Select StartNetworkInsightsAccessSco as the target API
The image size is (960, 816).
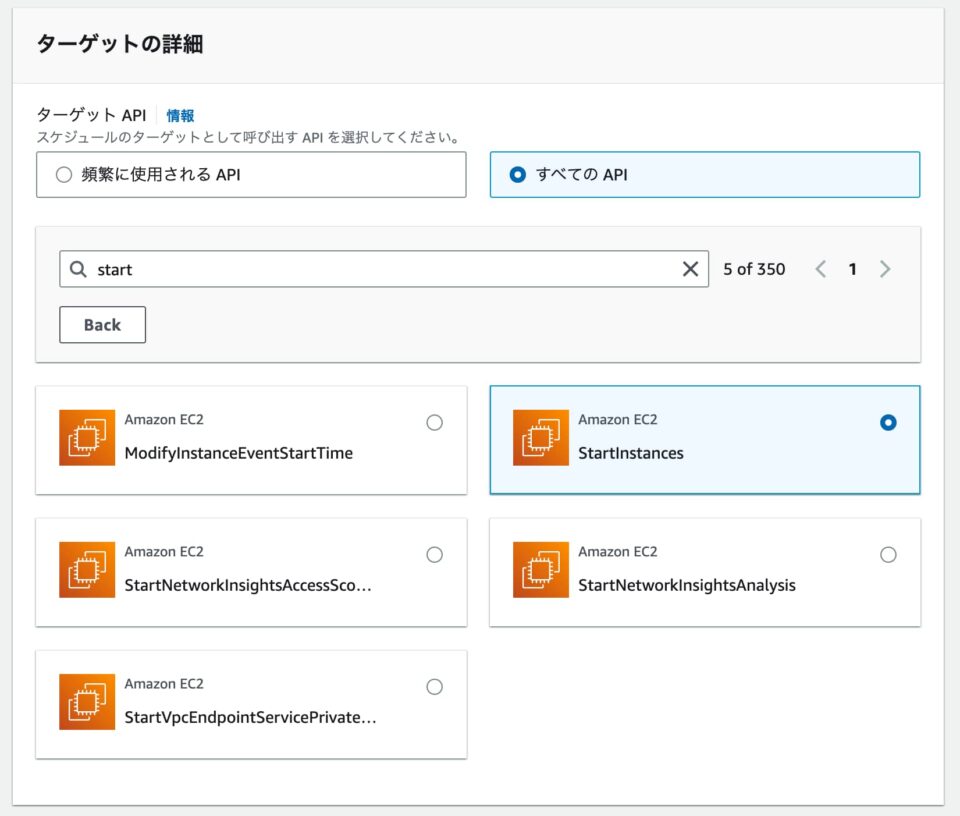click(x=434, y=554)
